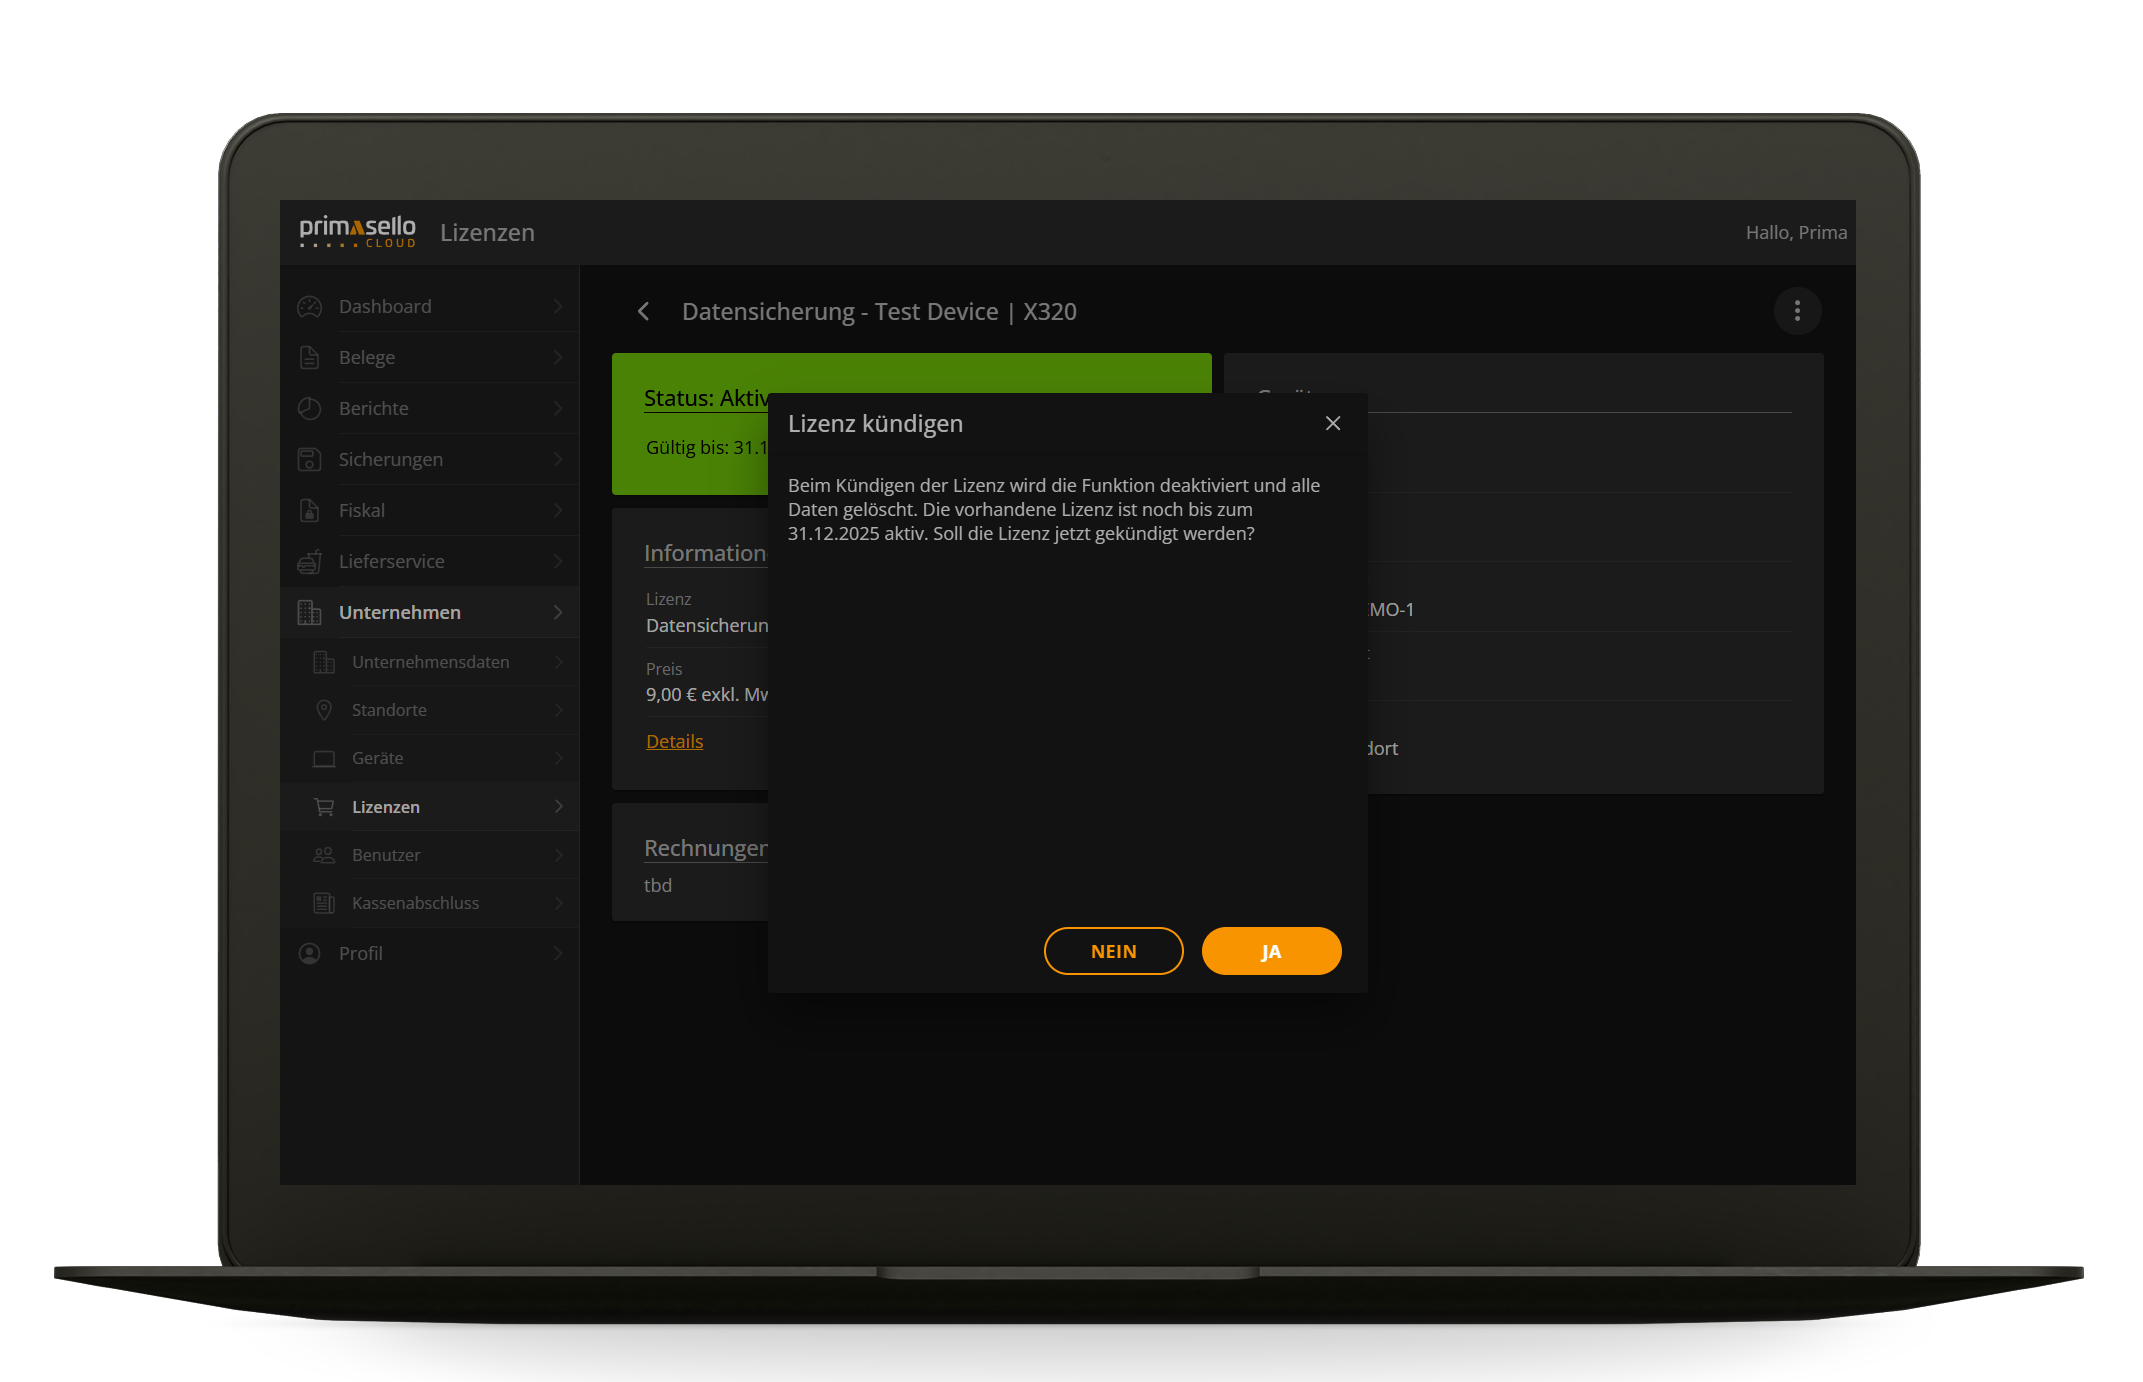The width and height of the screenshot is (2143, 1382).
Task: Expand the Benutzer entry chevron
Action: pyautogui.click(x=557, y=855)
